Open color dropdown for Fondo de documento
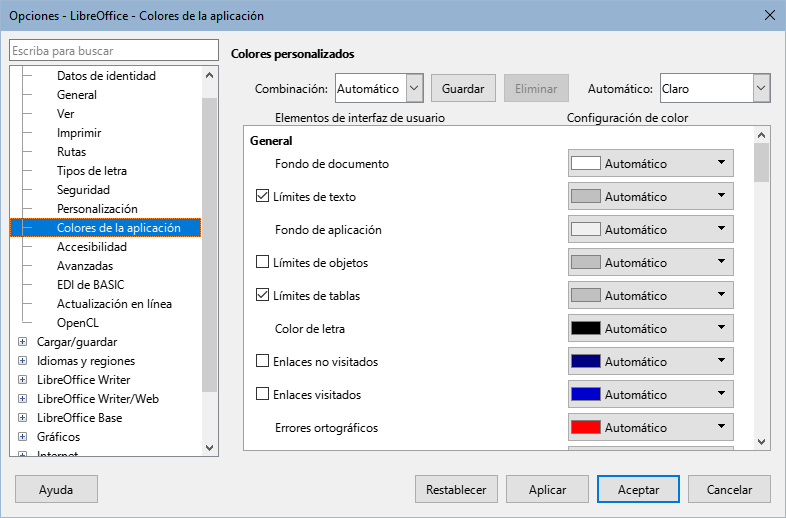 (651, 163)
